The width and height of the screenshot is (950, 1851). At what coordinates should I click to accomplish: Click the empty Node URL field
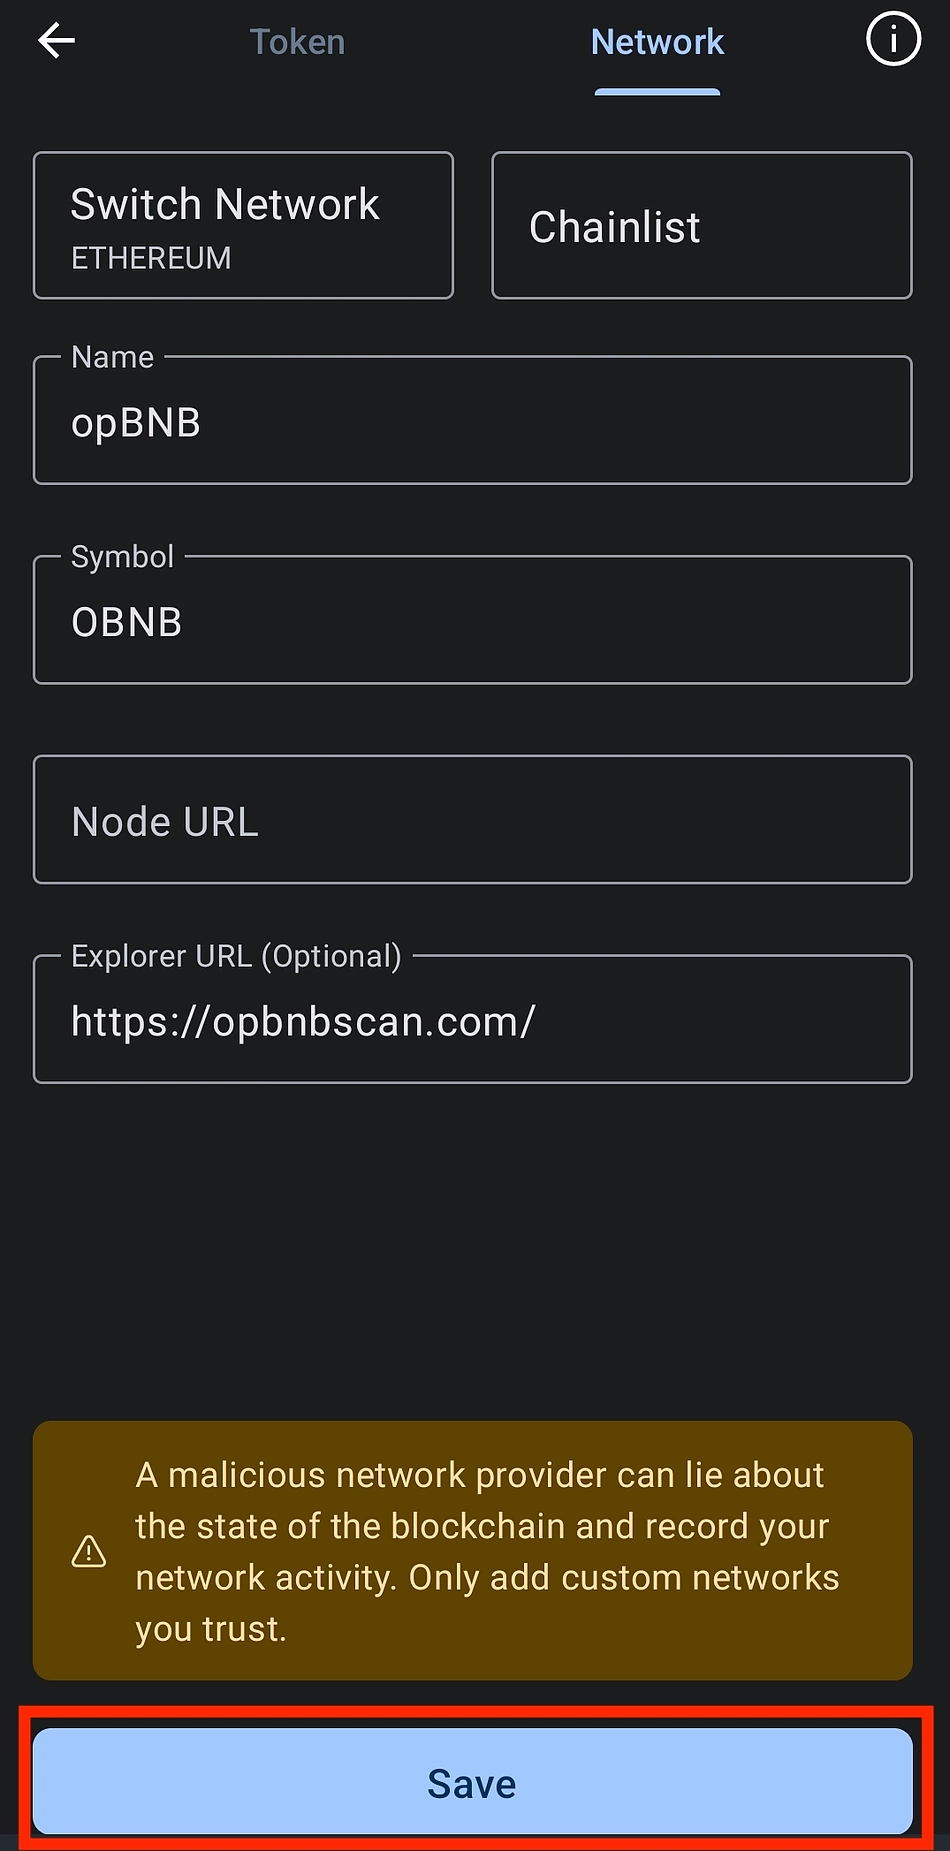click(x=472, y=819)
